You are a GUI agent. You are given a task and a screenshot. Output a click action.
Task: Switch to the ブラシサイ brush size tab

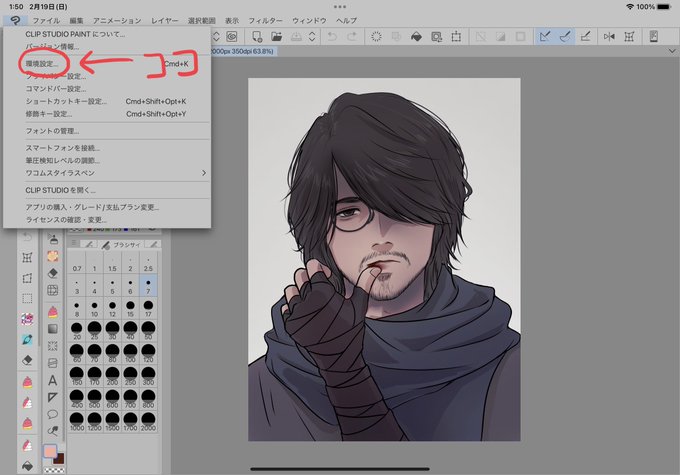121,245
